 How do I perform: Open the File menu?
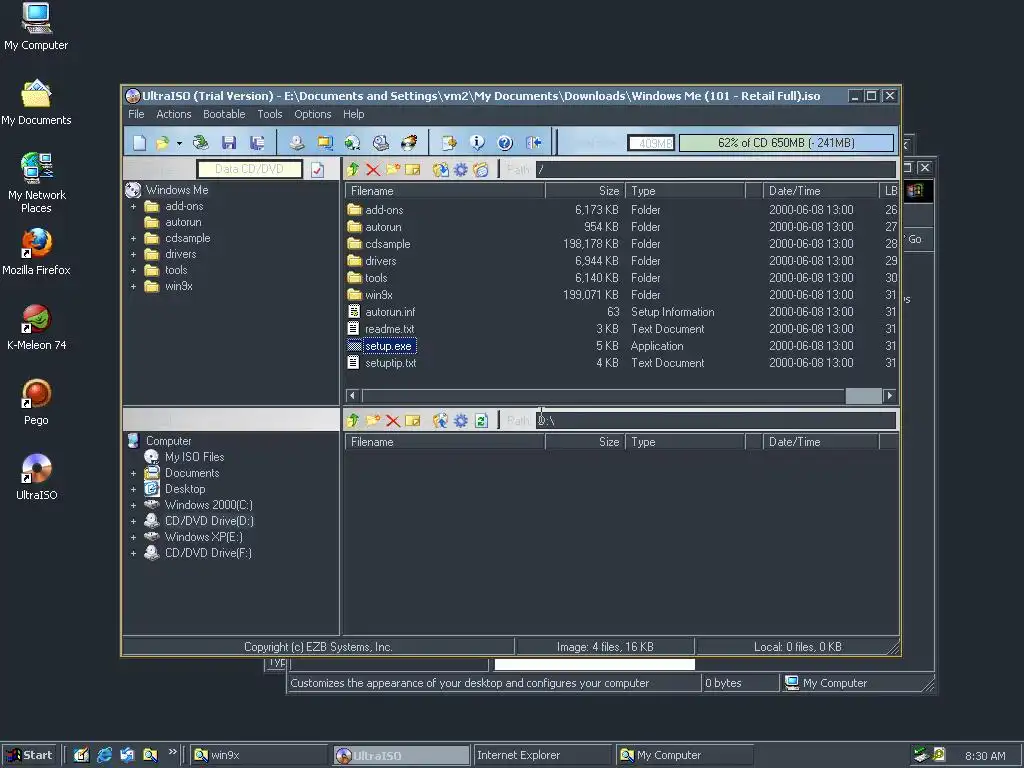point(136,114)
